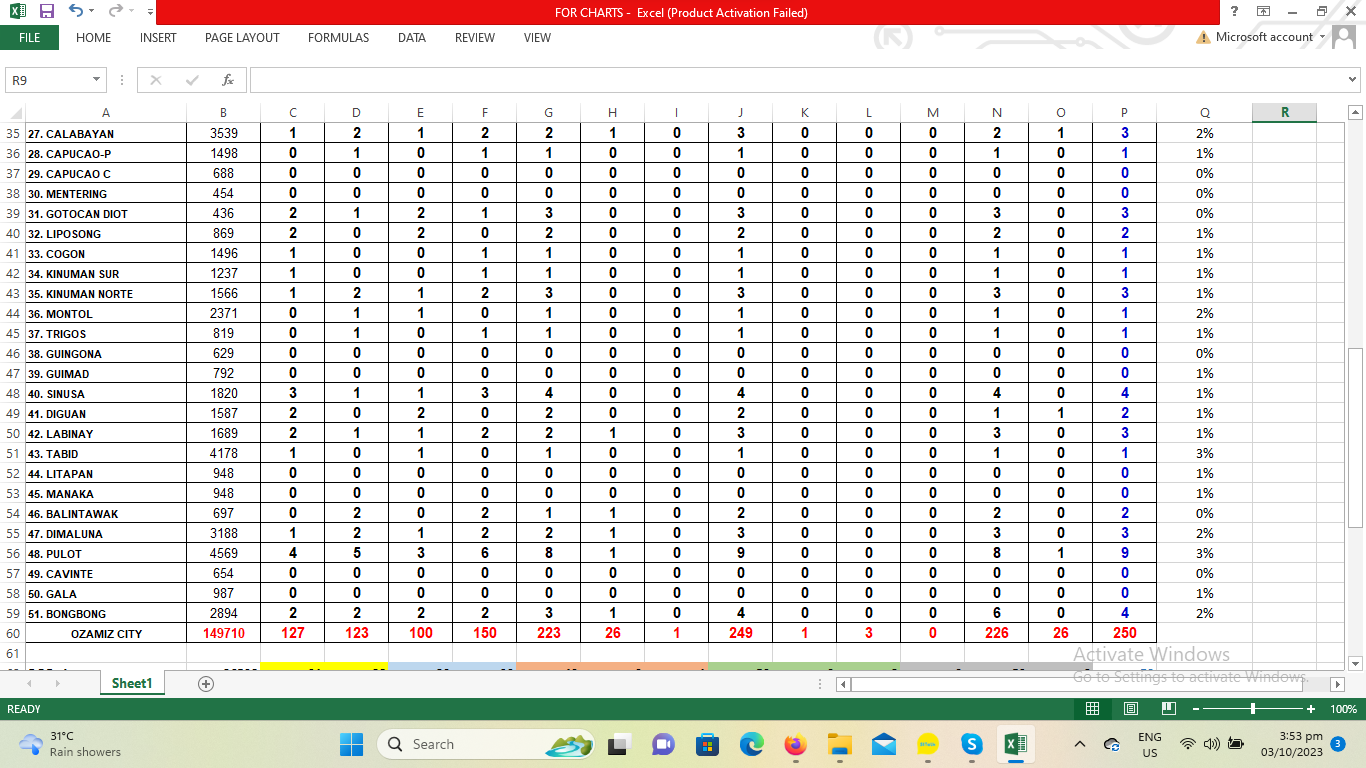This screenshot has width=1366, height=768.
Task: Click the zoom in plus button
Action: tap(1311, 709)
